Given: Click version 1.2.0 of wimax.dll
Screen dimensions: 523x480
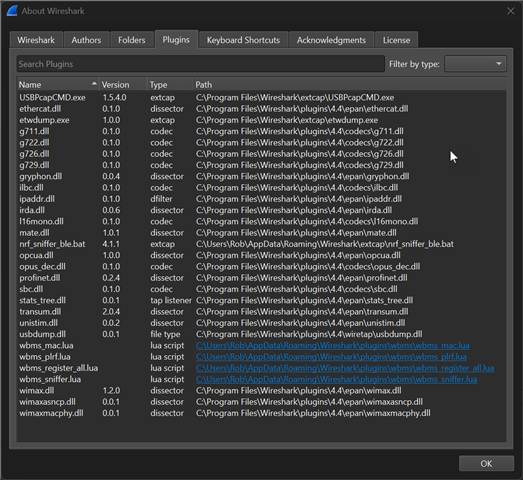Looking at the screenshot, I should pos(111,391).
